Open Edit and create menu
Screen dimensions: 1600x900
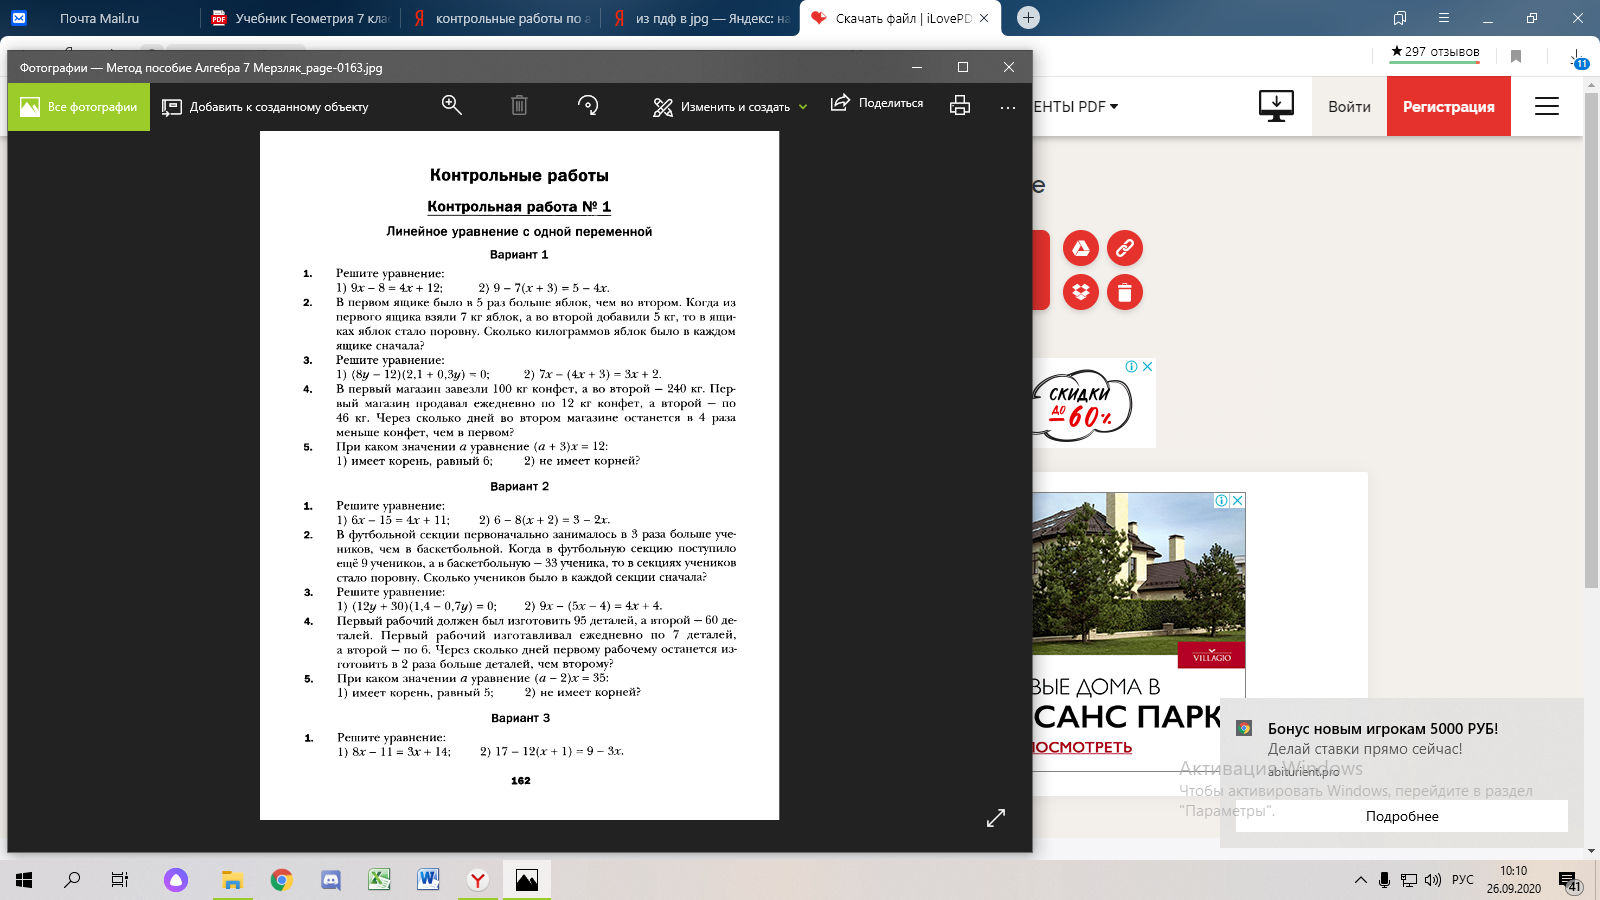(x=730, y=107)
